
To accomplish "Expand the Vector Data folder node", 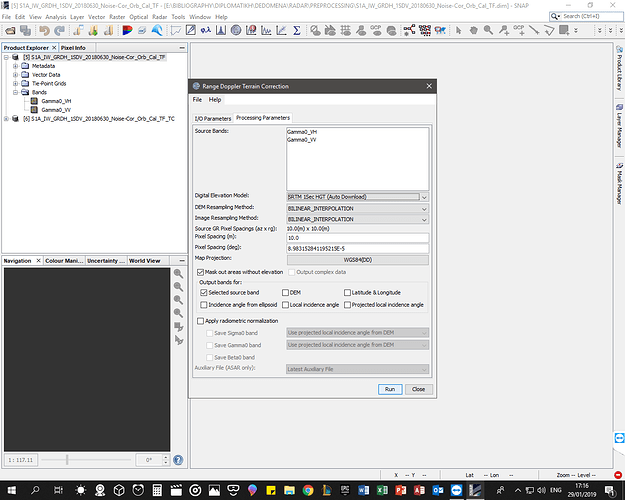I will pyautogui.click(x=16, y=75).
